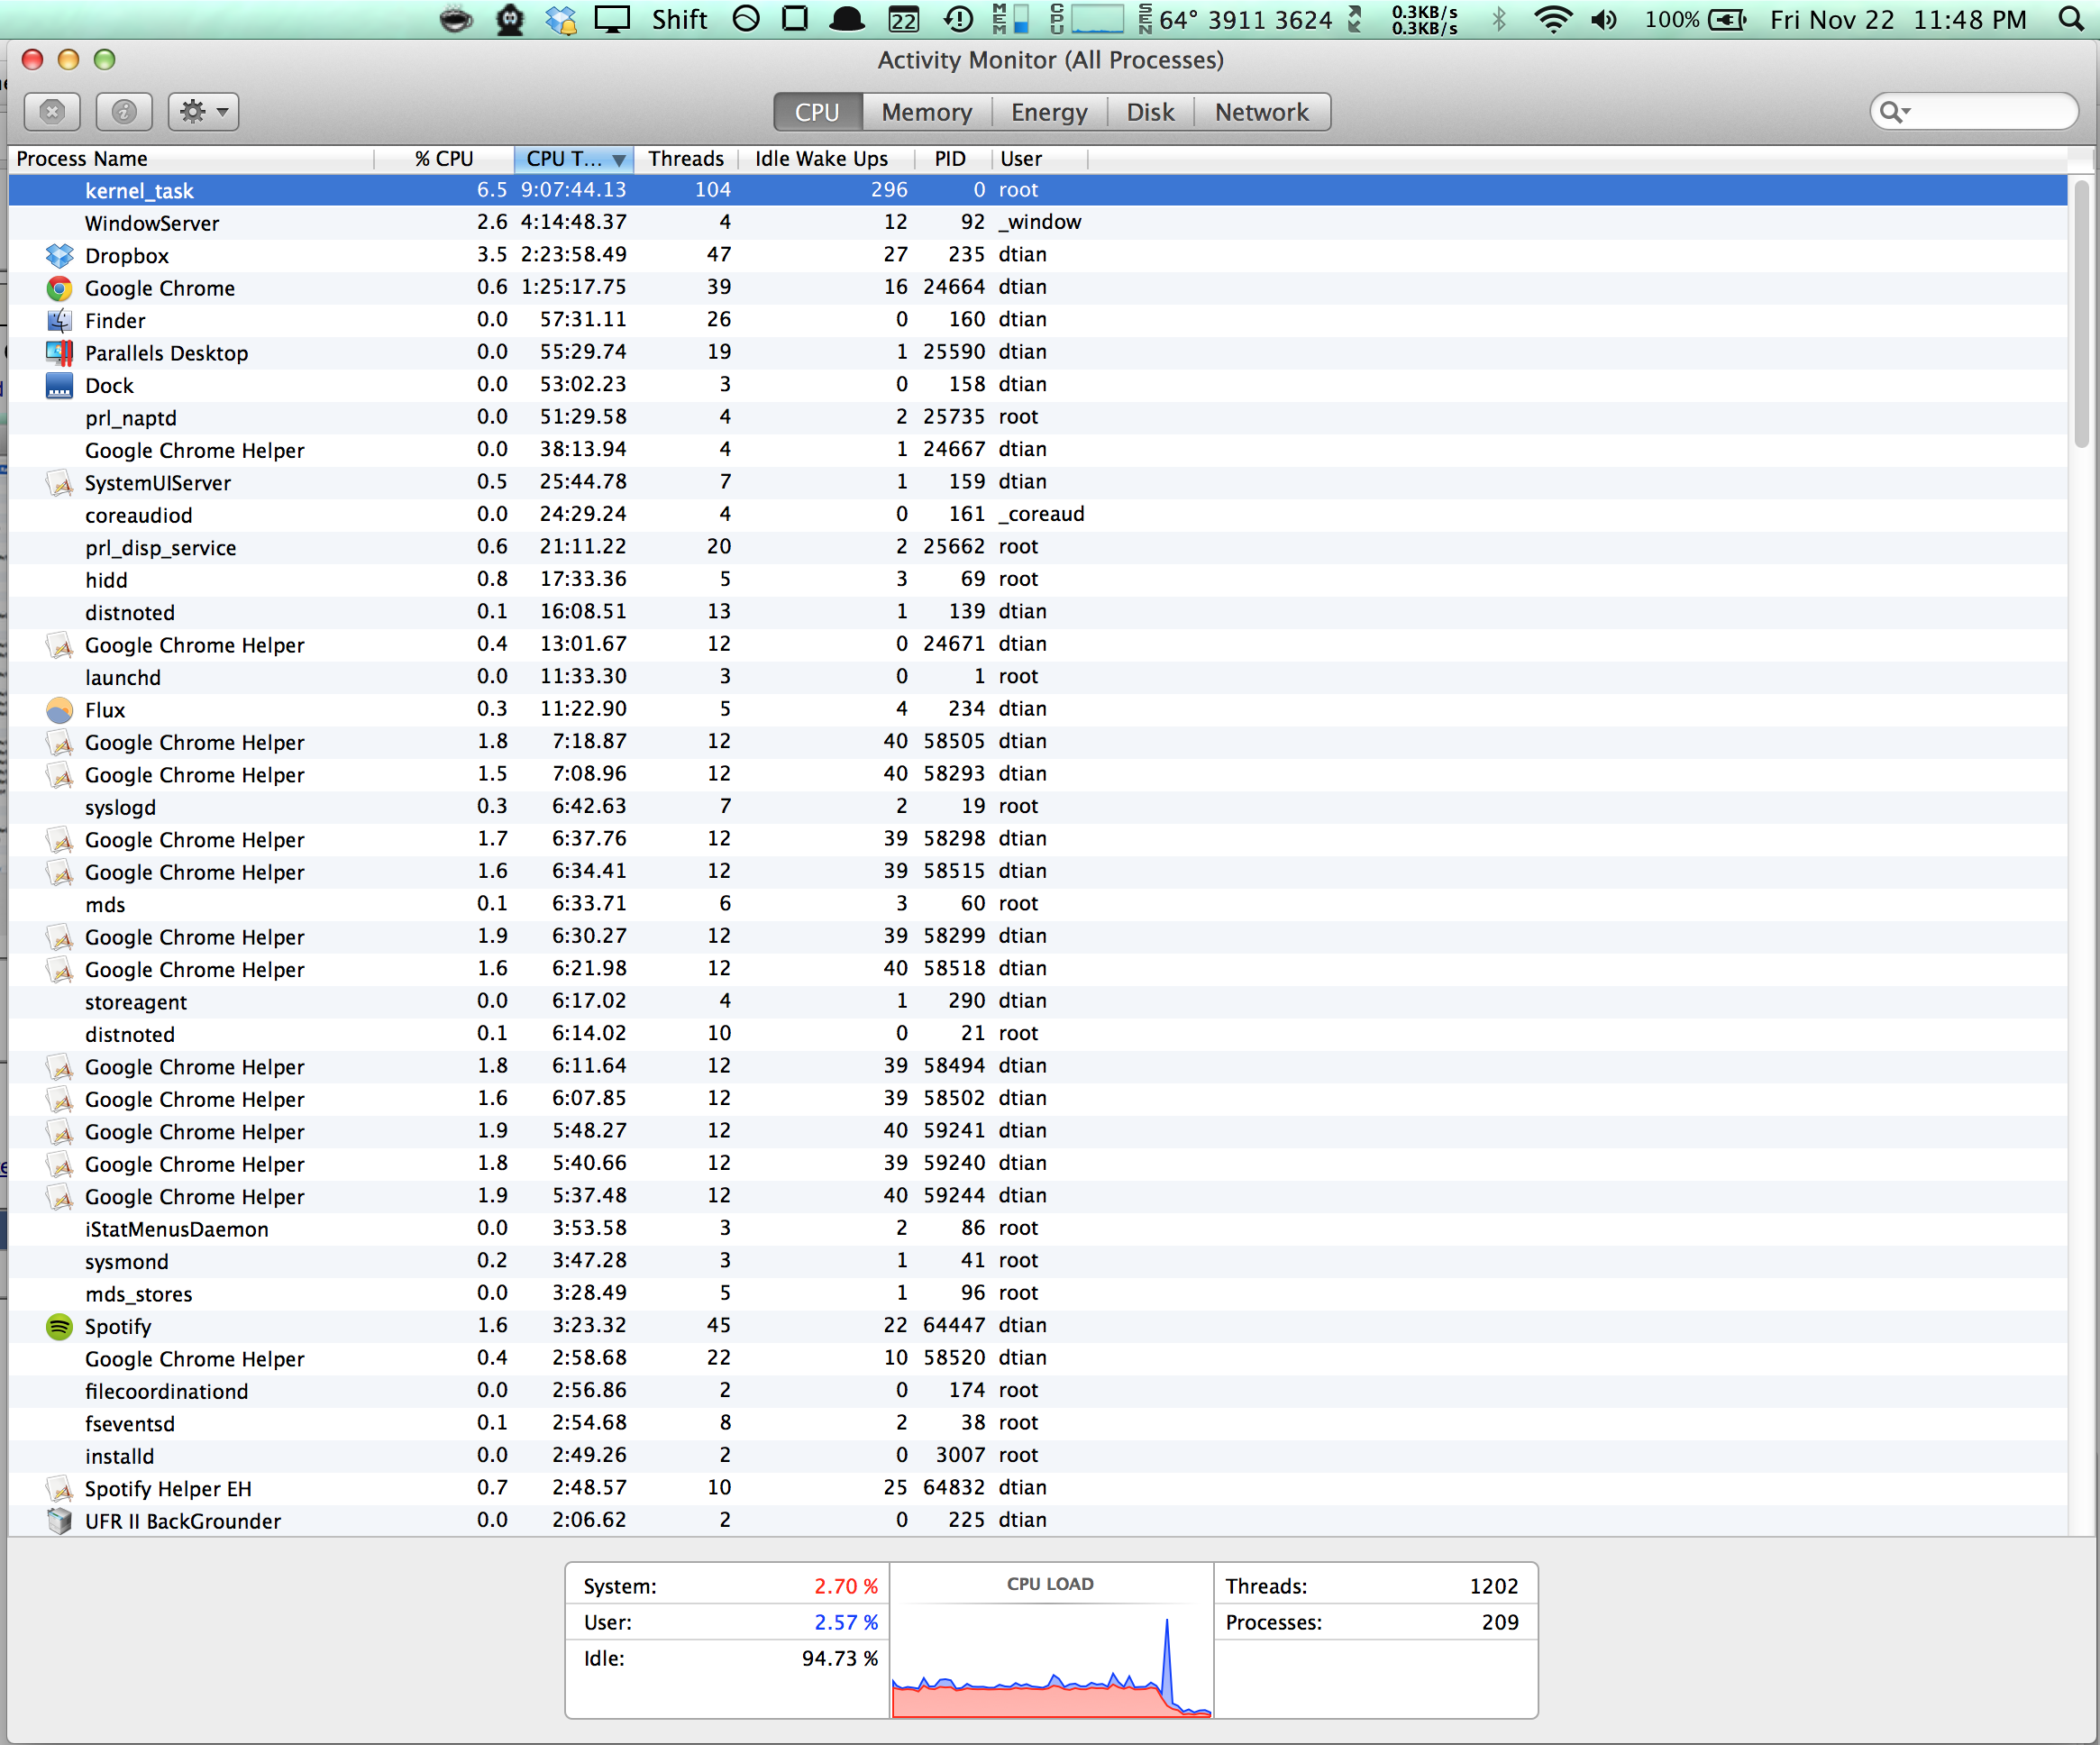
Task: Click the Quit Process toolbar icon
Action: tap(52, 112)
